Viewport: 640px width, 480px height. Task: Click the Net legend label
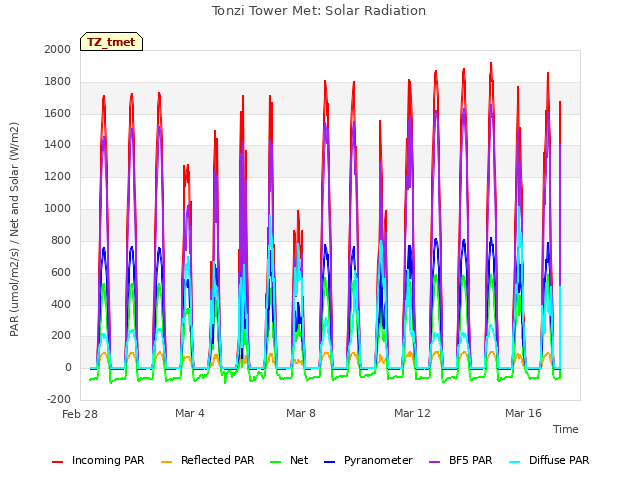tap(299, 460)
